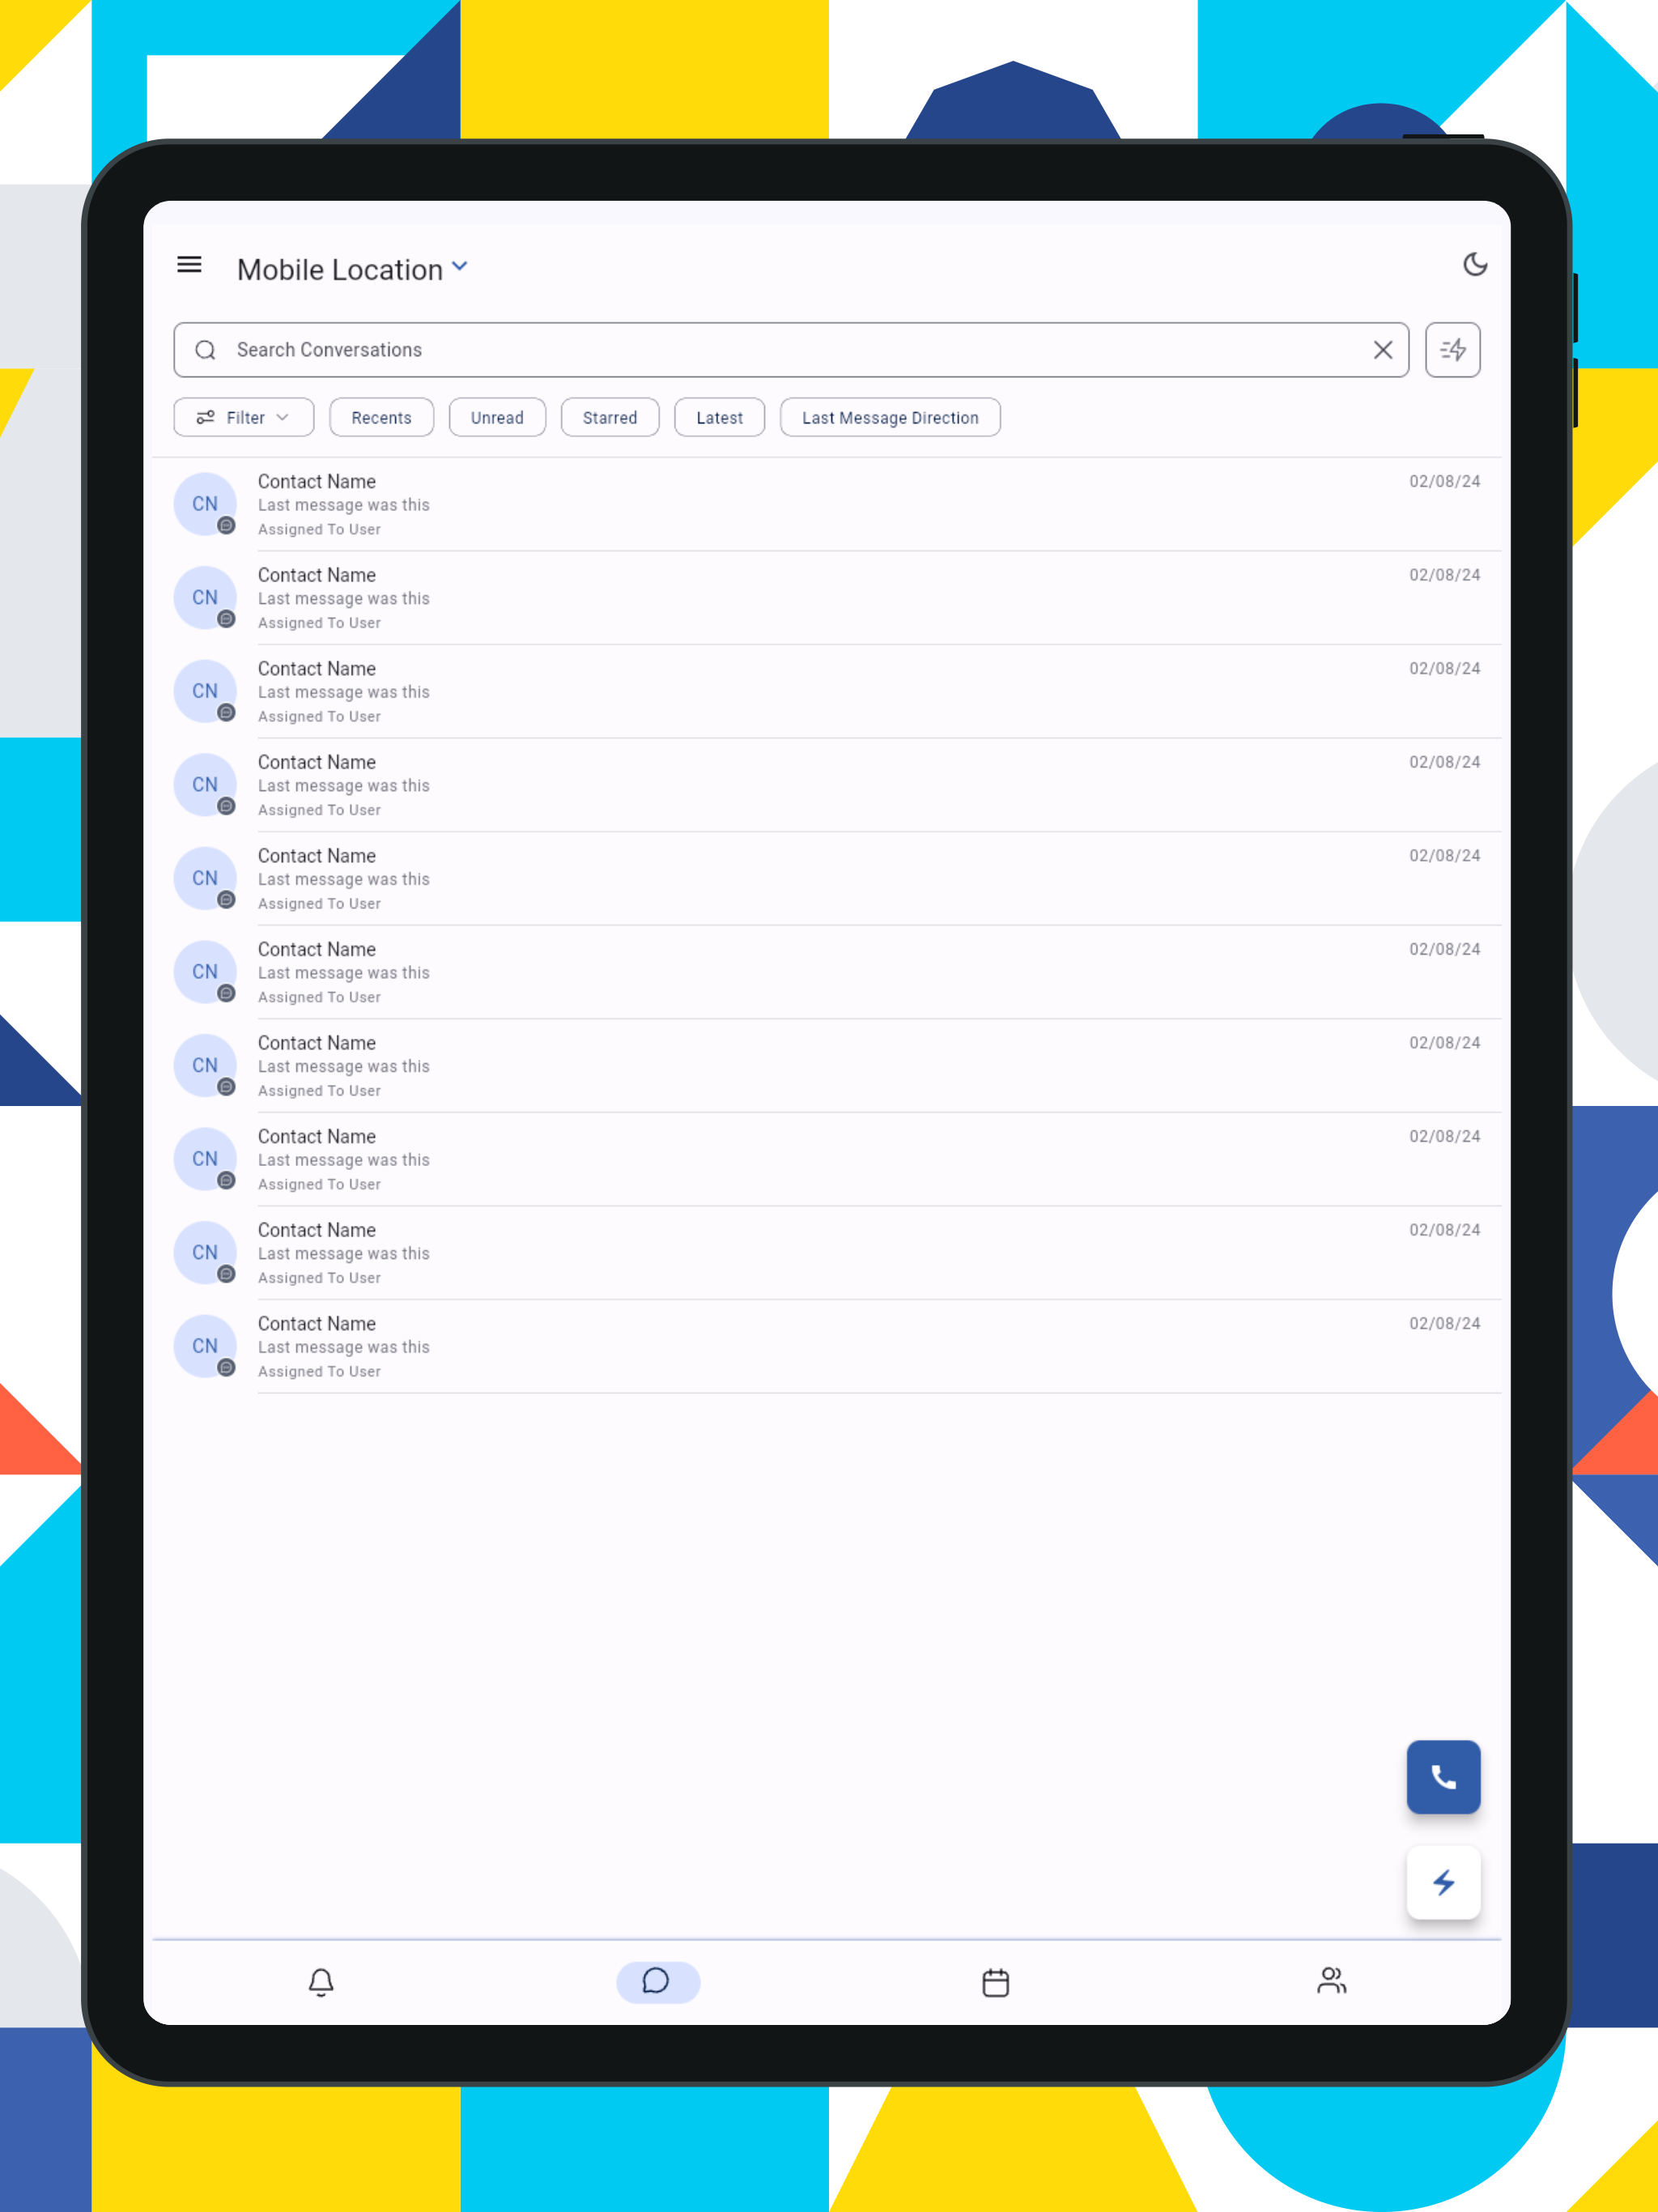
Task: Select the Starred filter chip
Action: pos(610,418)
